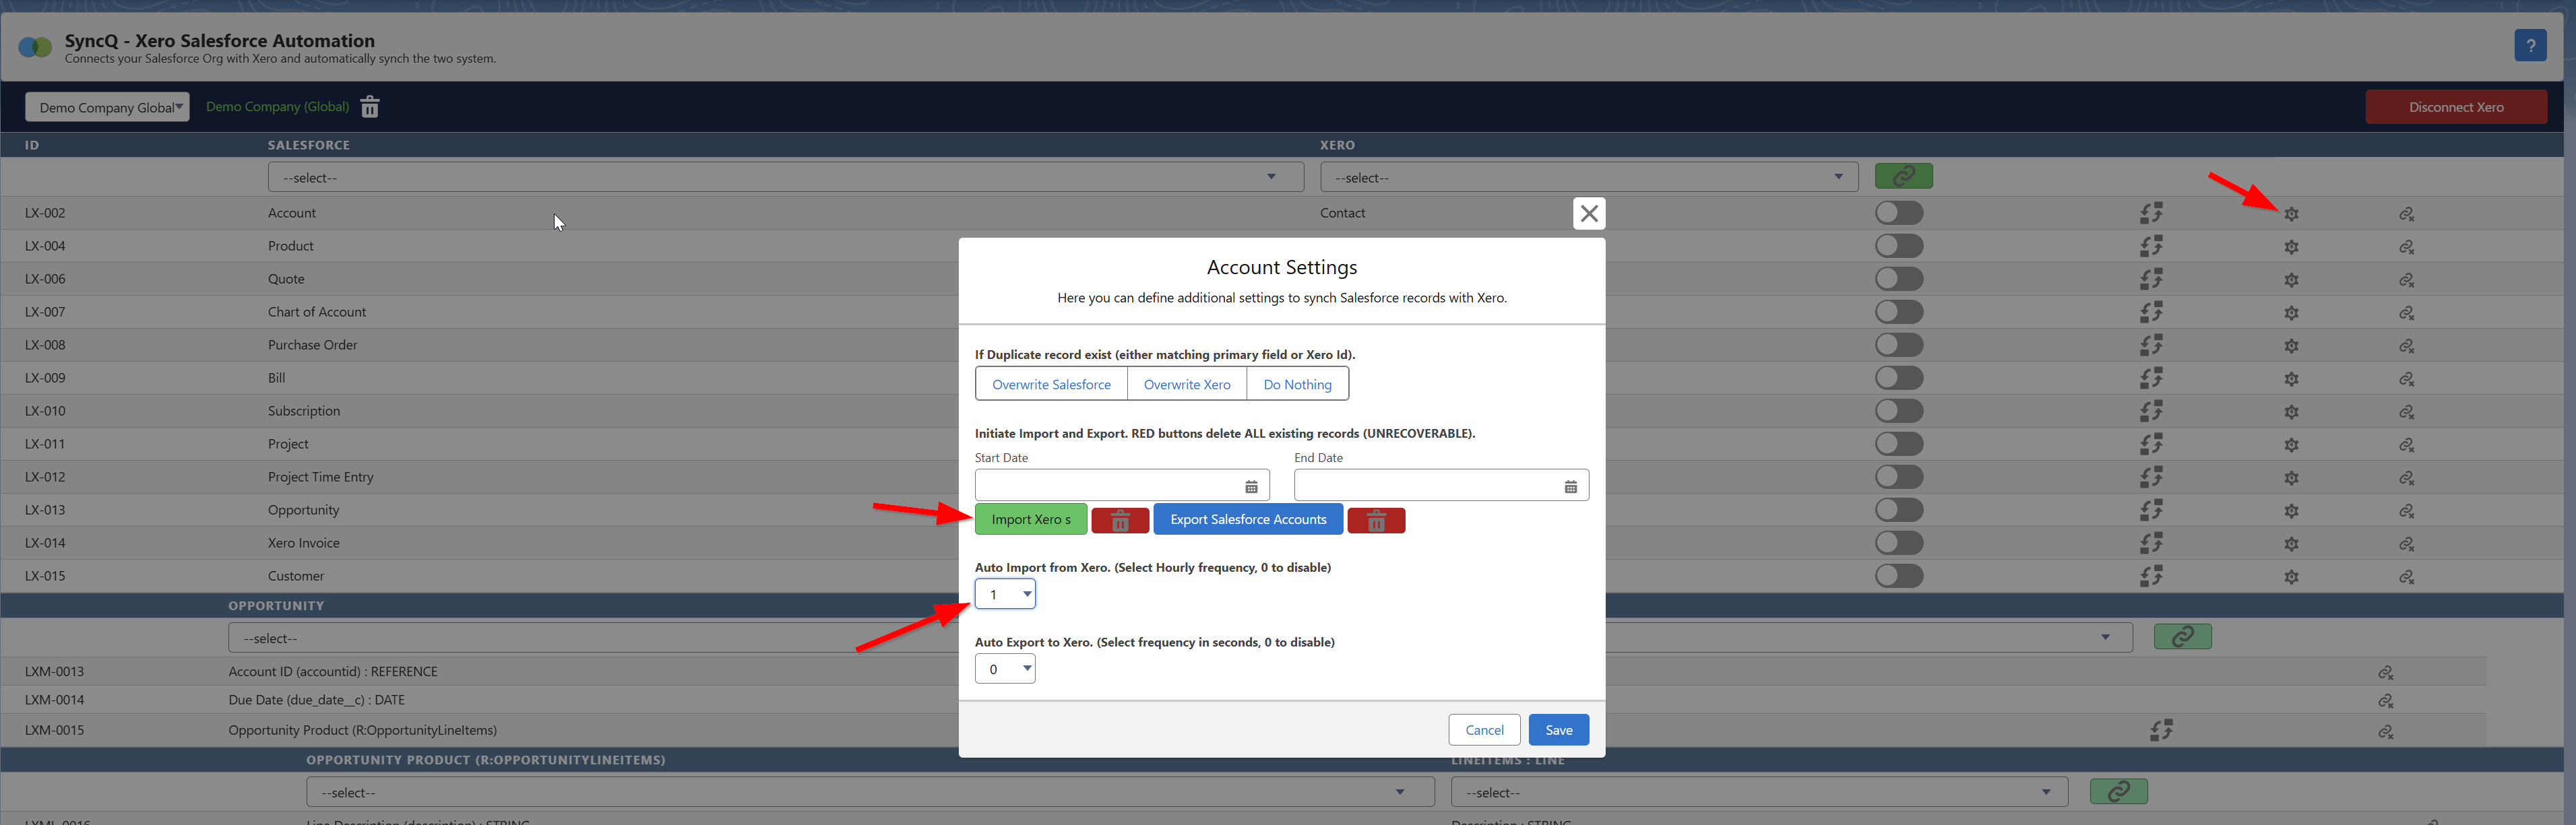Screen dimensions: 2576x825
Task: Click the green Import Xero button
Action: click(1031, 519)
